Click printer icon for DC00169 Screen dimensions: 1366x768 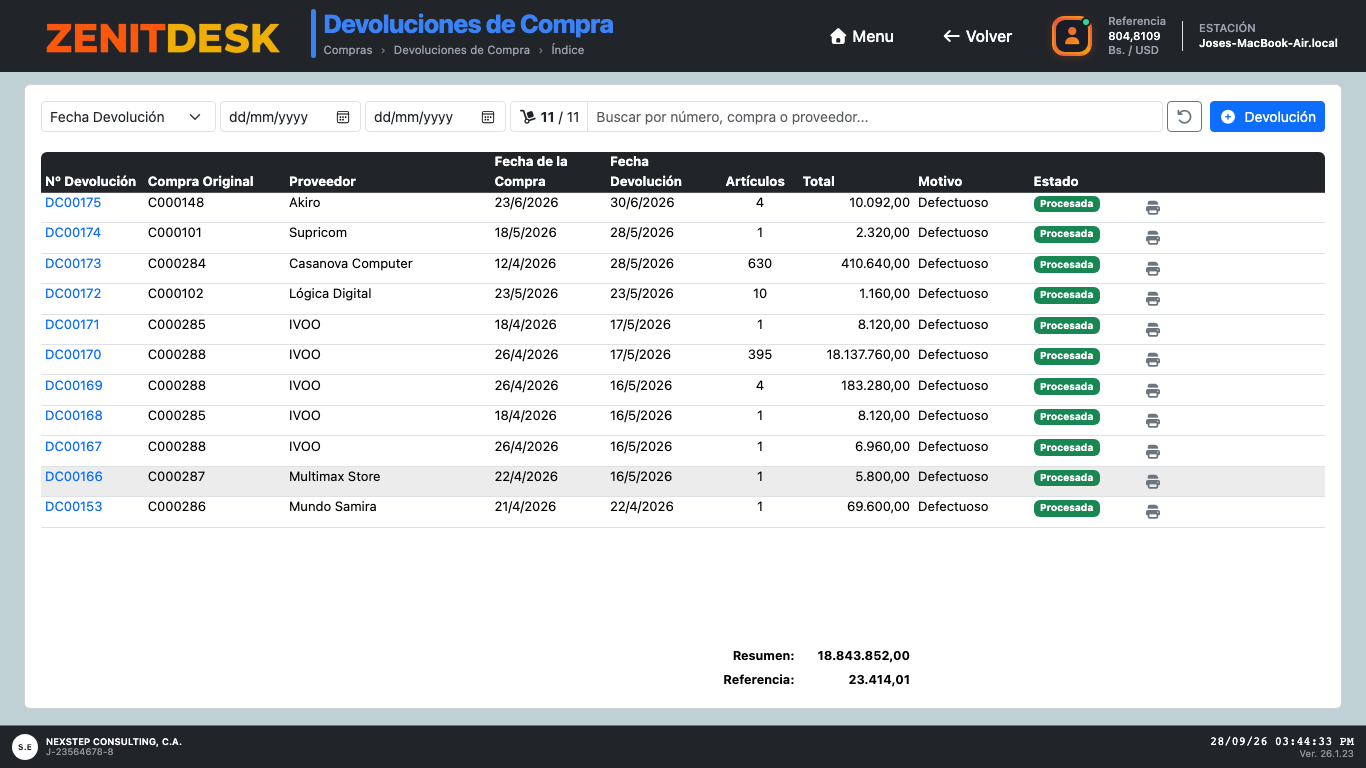click(1153, 391)
